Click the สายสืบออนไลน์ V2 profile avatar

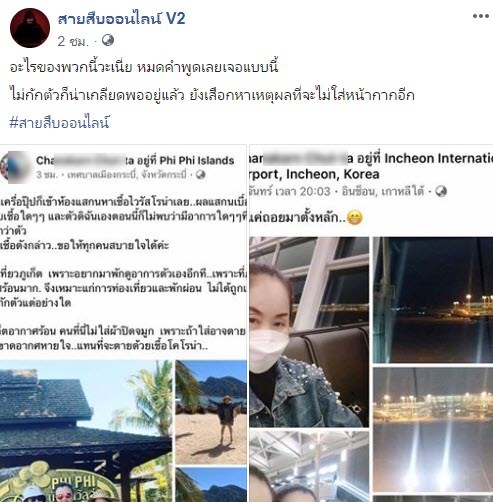coord(30,28)
